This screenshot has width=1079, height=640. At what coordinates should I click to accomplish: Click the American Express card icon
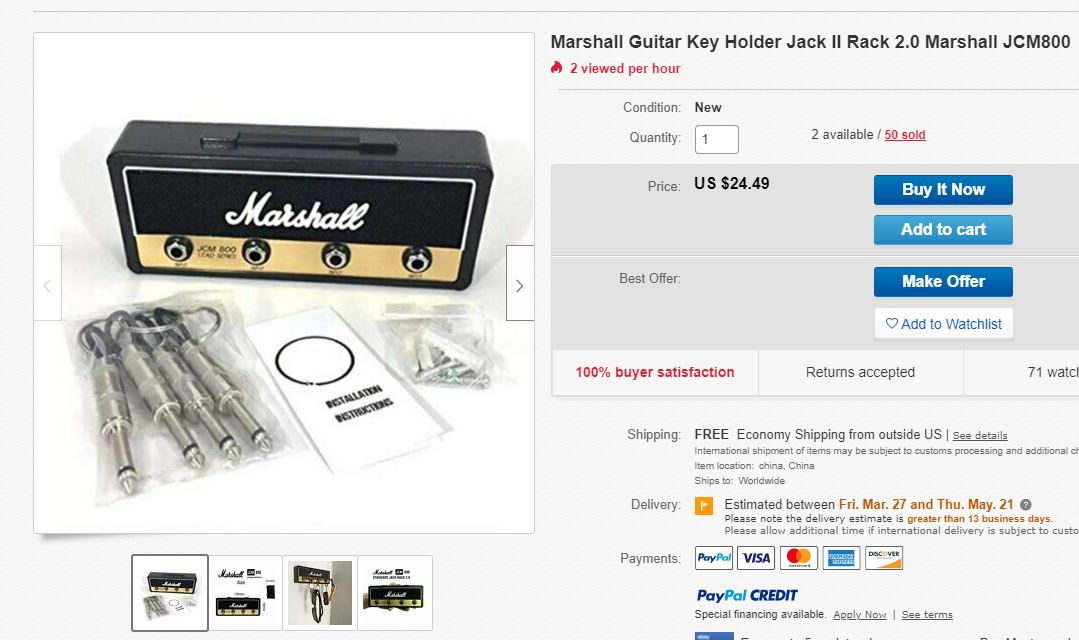tap(841, 558)
